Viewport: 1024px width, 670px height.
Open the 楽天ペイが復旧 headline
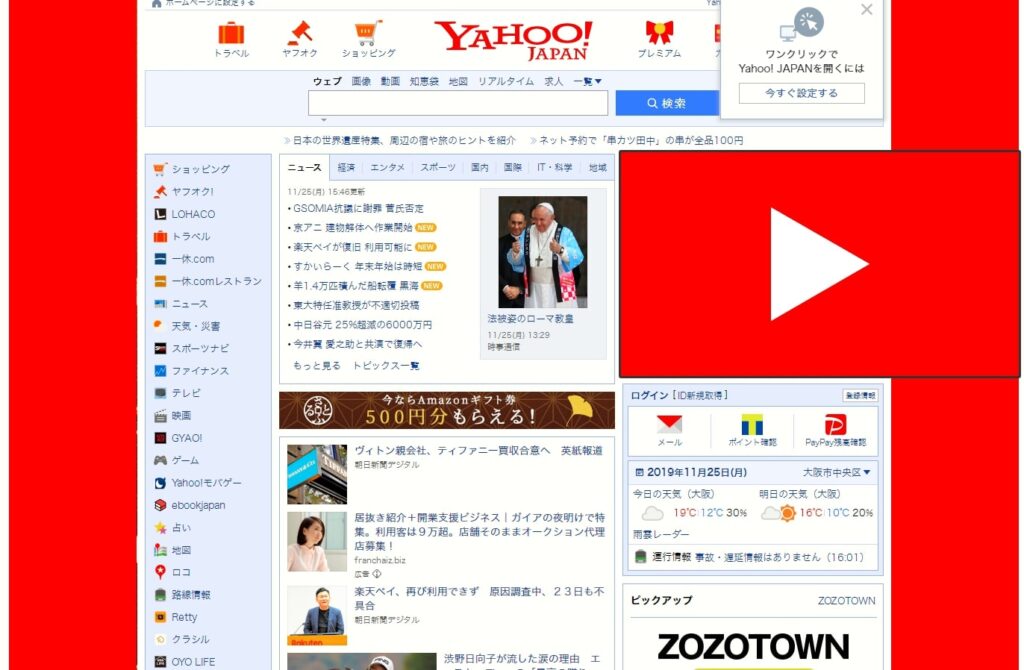[353, 247]
